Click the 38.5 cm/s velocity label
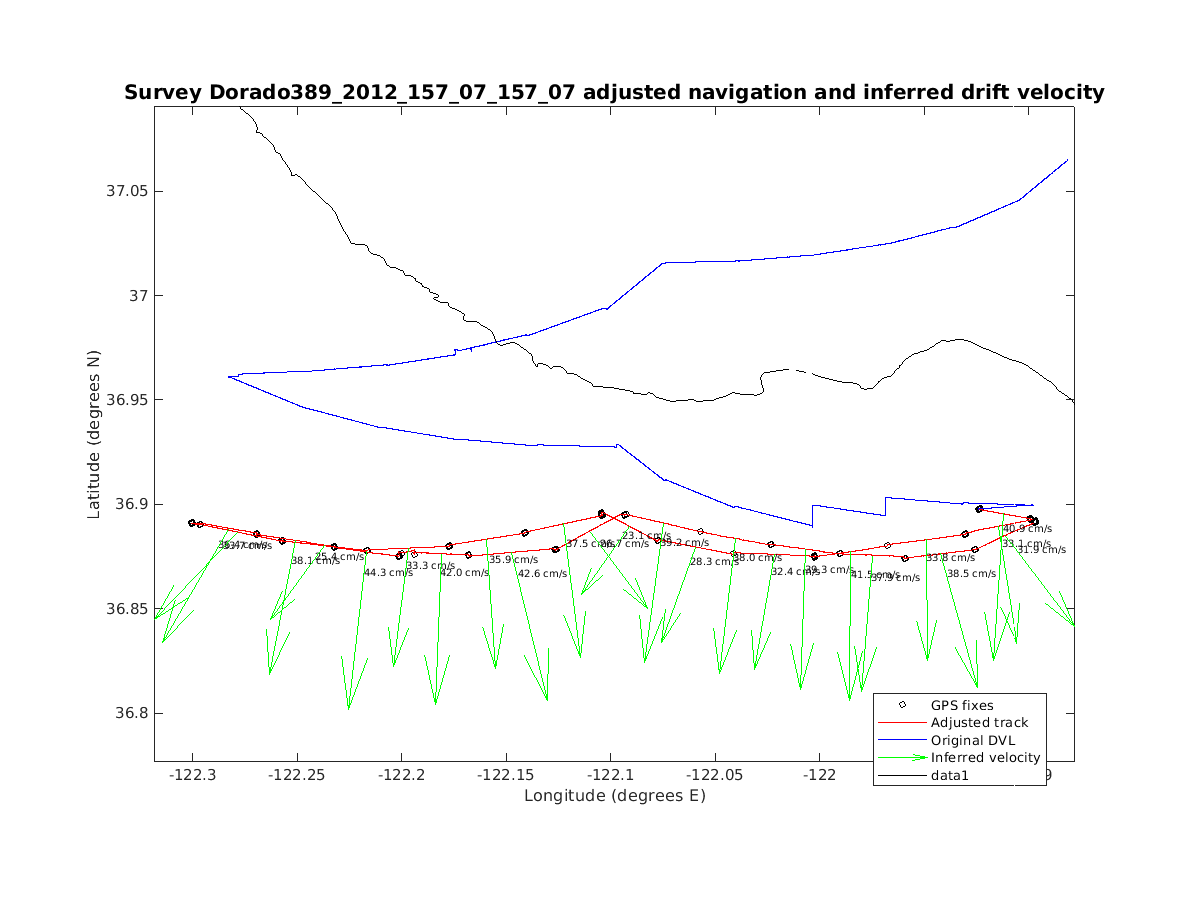Image resolution: width=1188 pixels, height=900 pixels. 972,574
